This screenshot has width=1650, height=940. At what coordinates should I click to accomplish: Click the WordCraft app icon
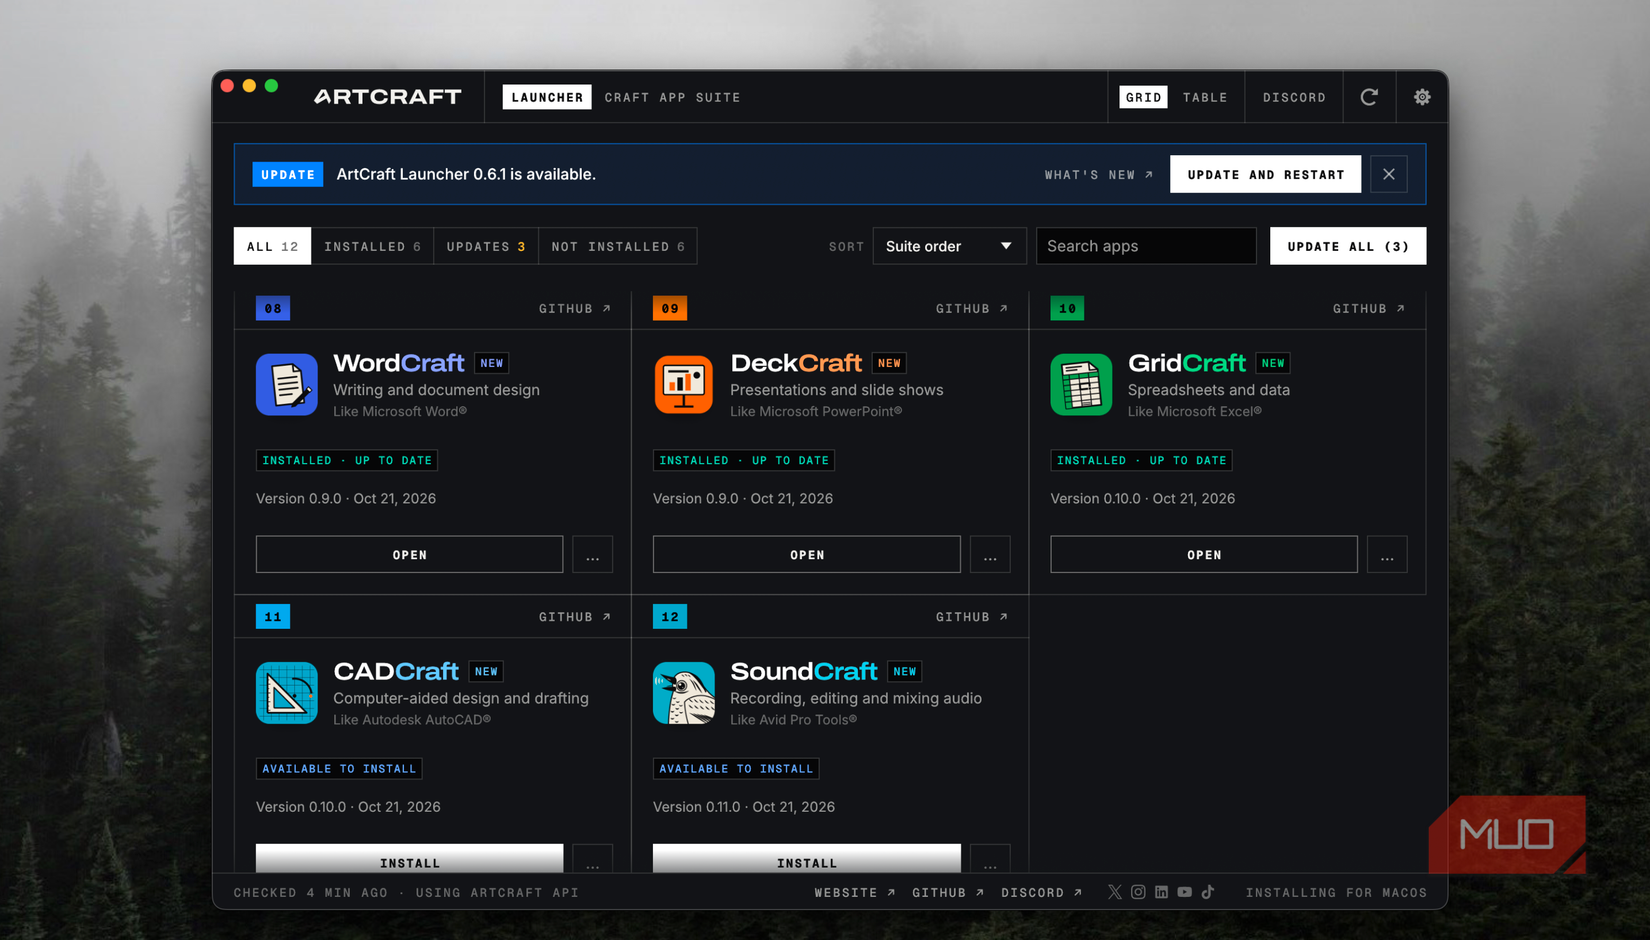(x=287, y=384)
